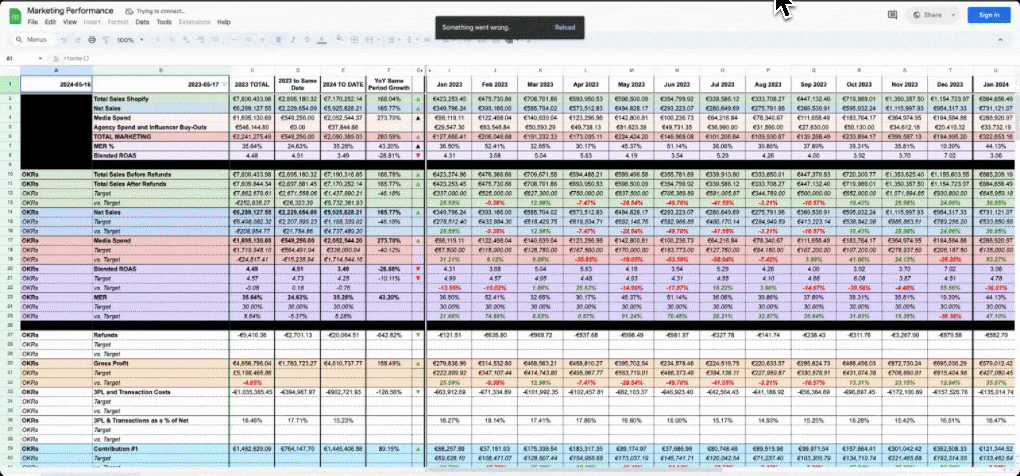Select the YoY Same Period Growth header
The width and height of the screenshot is (1020, 476).
388,85
